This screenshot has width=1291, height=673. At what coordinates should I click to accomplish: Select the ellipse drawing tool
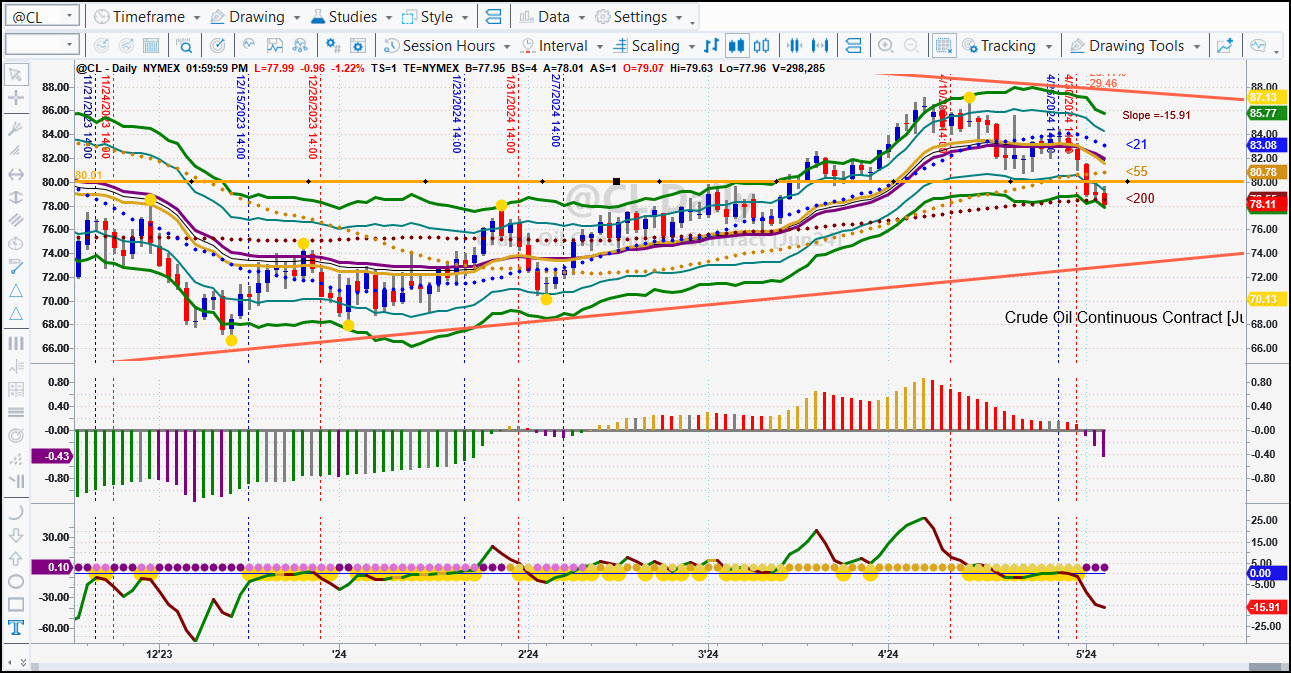[15, 581]
